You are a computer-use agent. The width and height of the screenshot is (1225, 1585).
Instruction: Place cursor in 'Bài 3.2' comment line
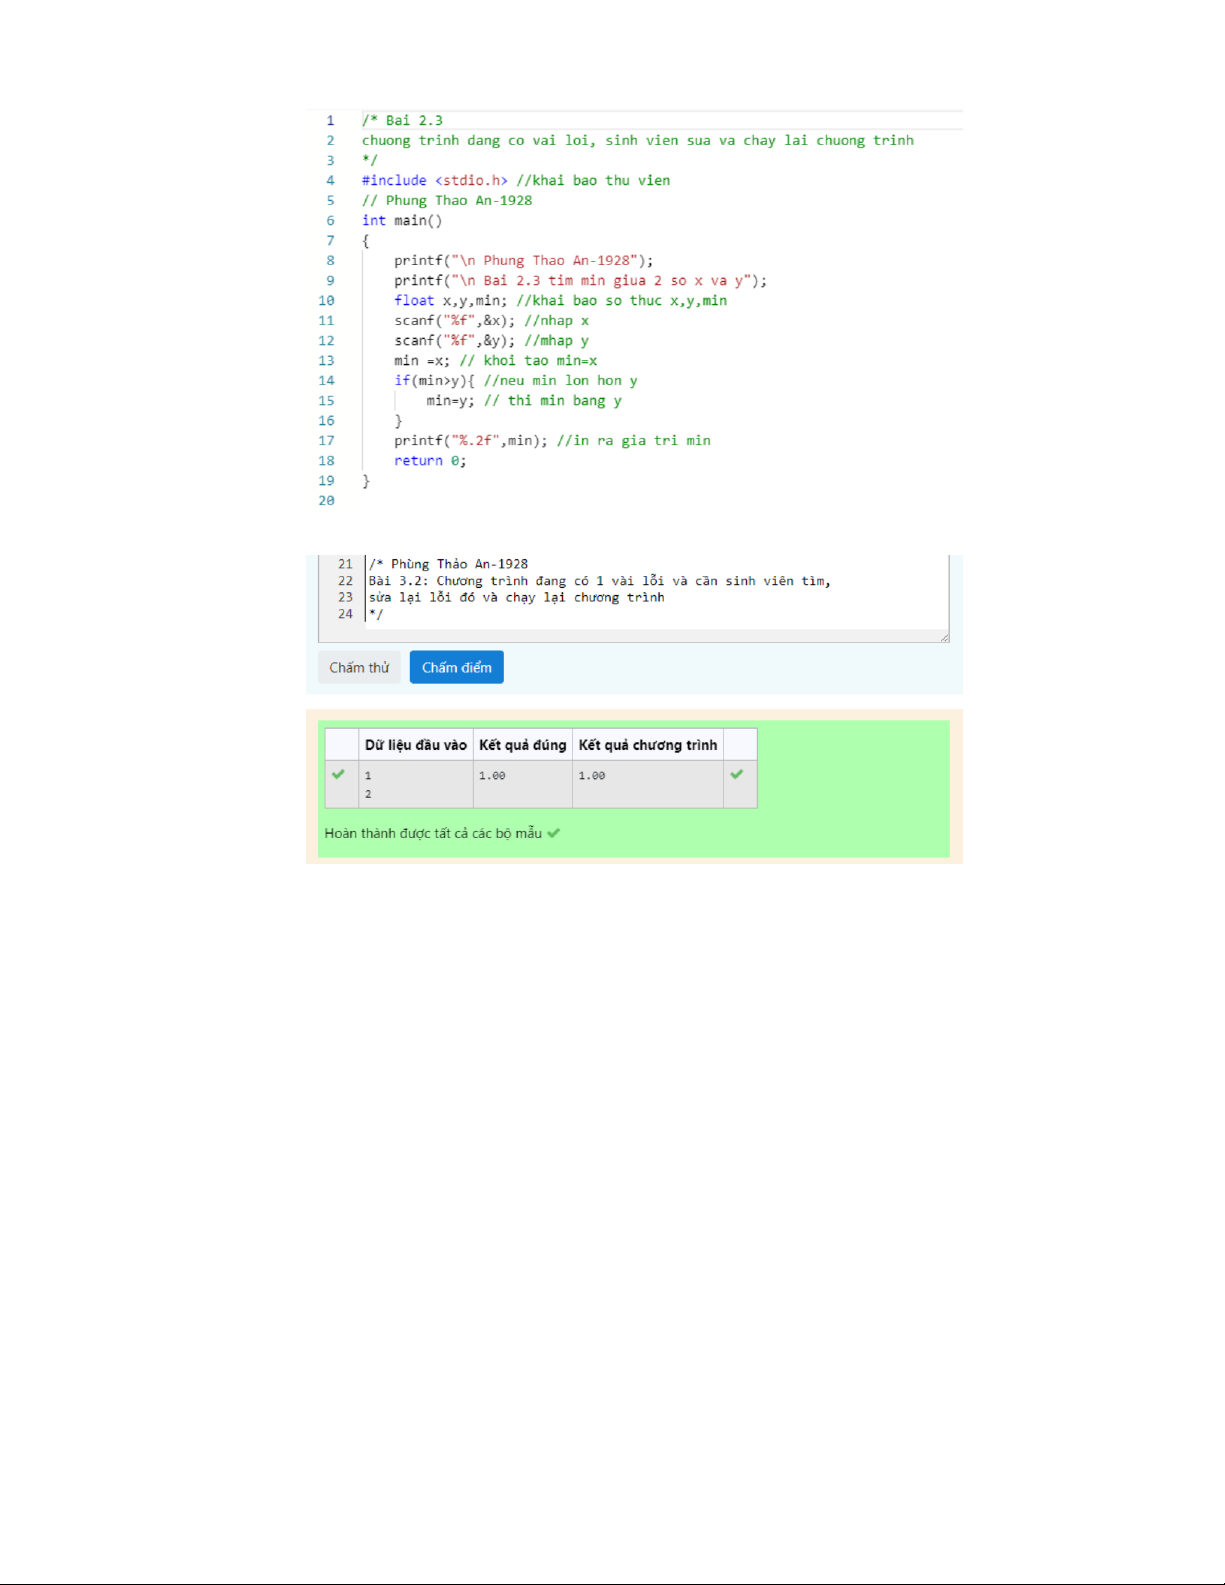[x=599, y=581]
